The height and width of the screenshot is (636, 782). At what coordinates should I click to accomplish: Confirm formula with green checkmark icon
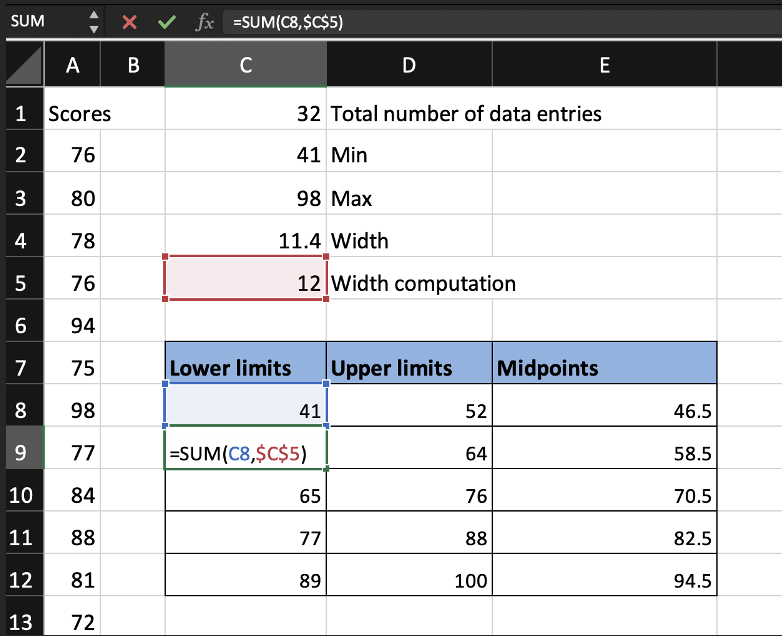[x=166, y=21]
